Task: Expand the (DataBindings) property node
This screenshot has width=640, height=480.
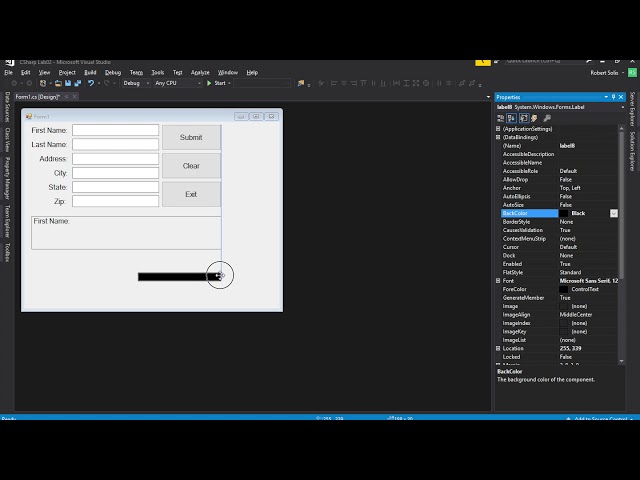Action: (498, 138)
